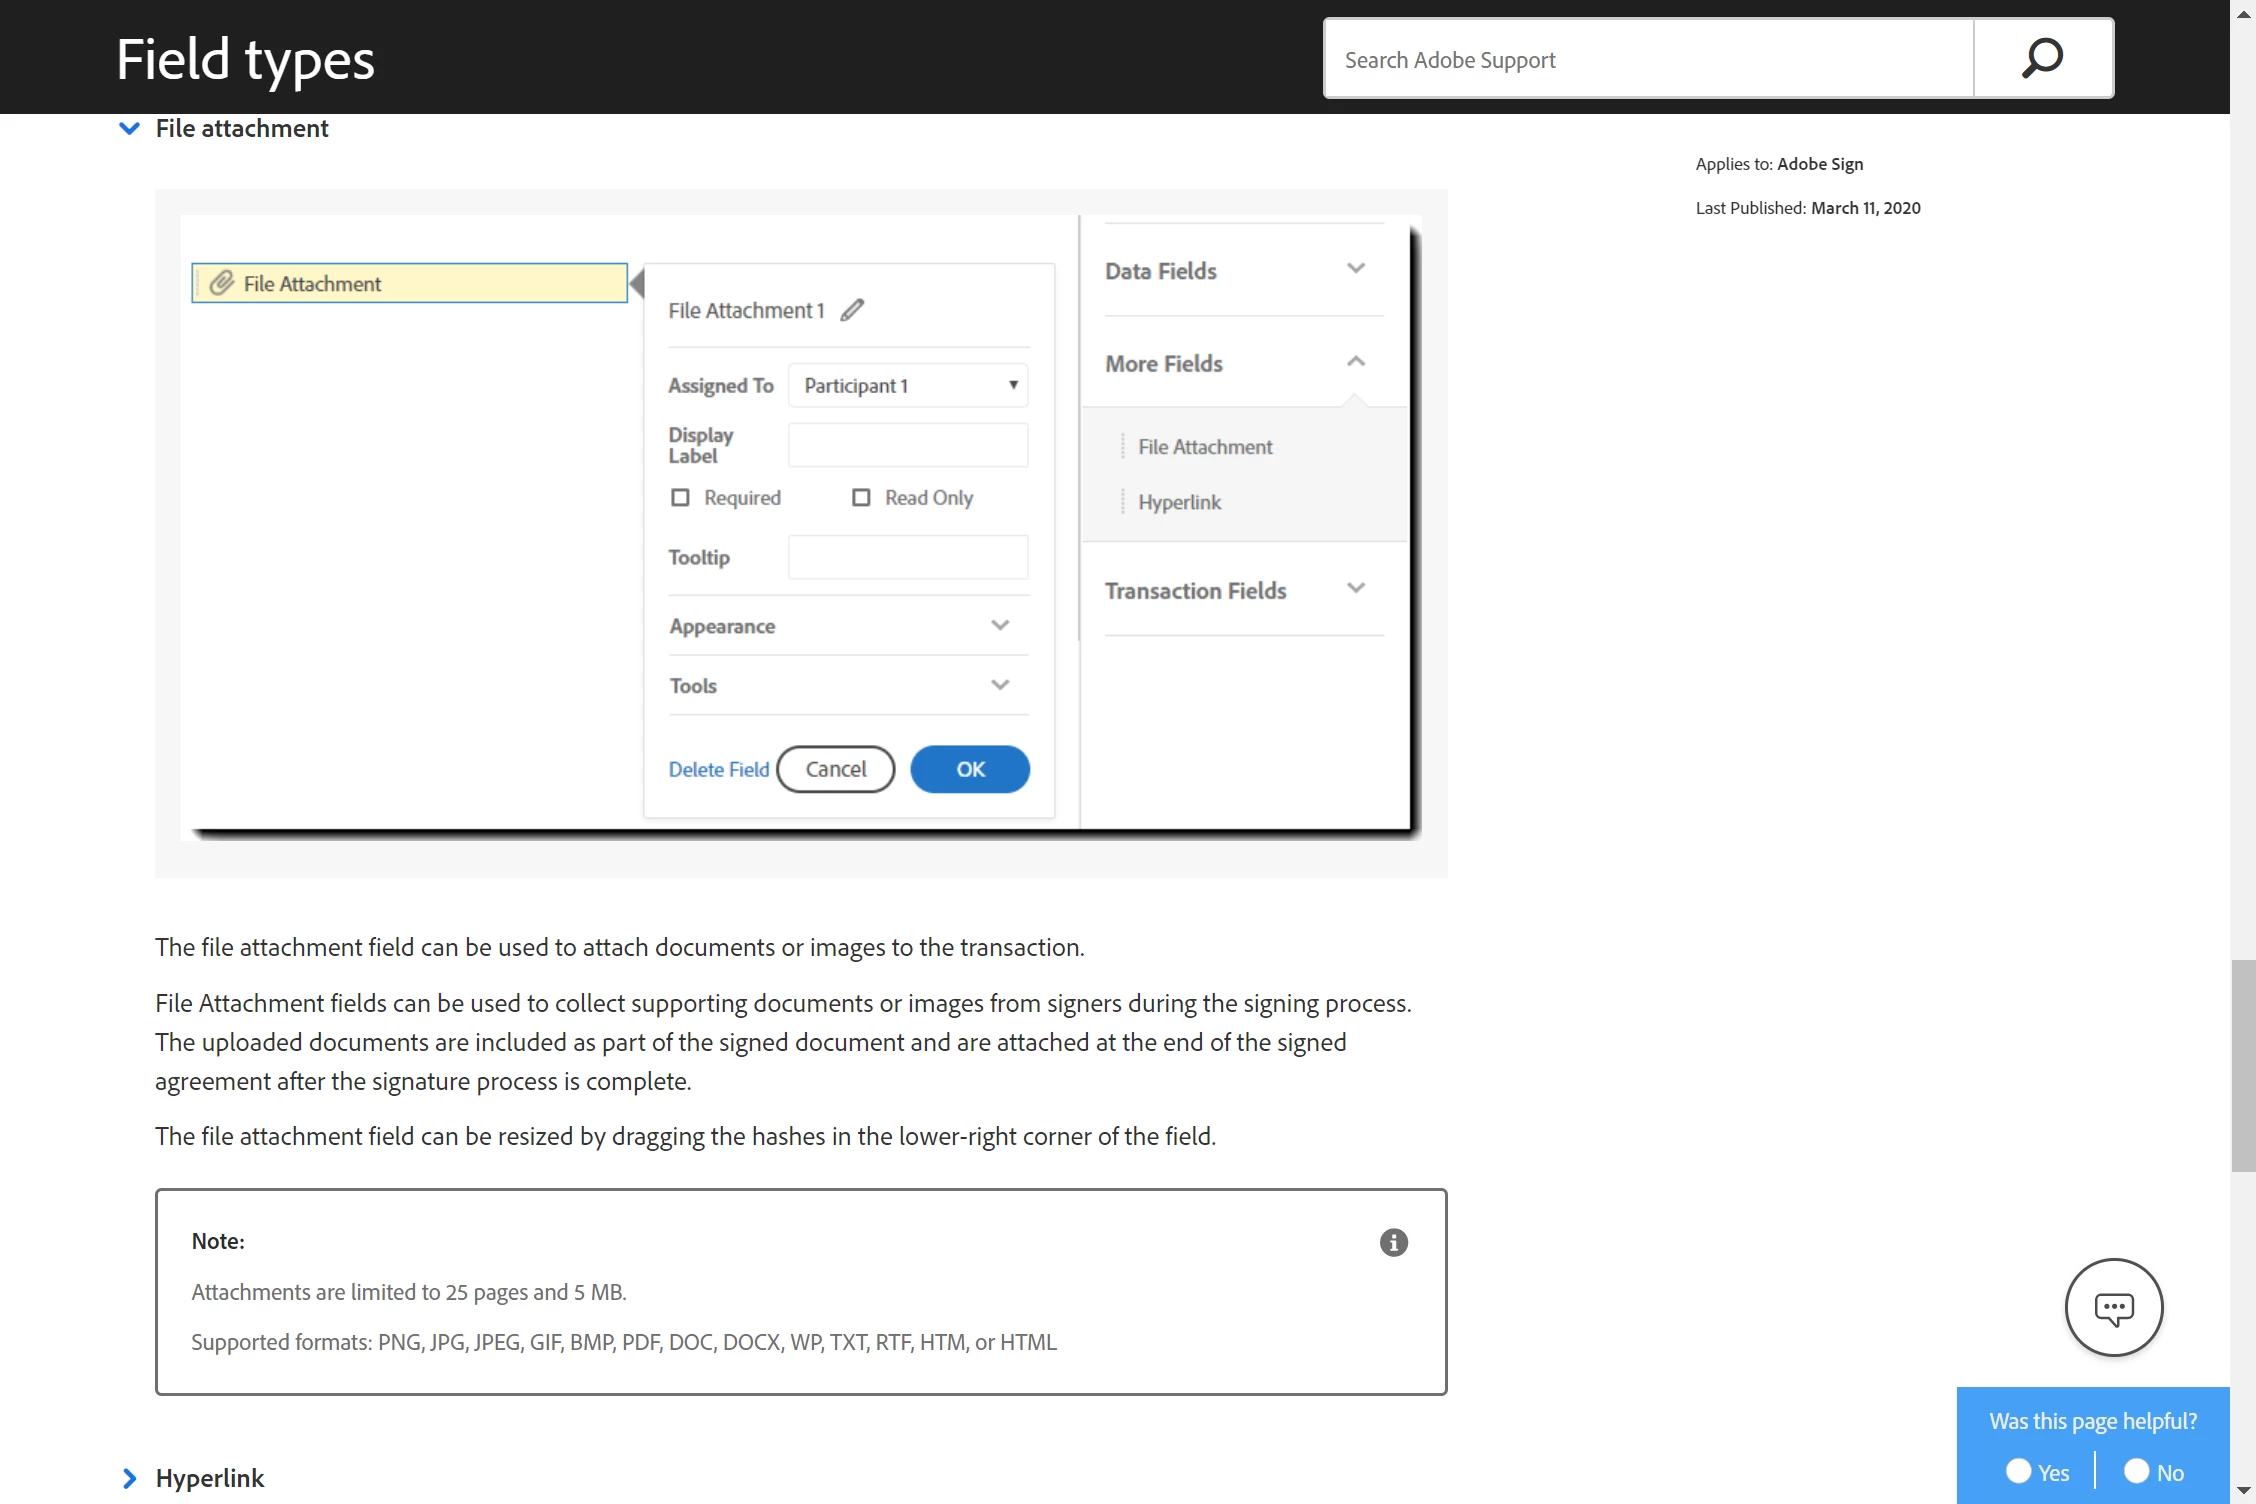Expand the Hyperlink section

point(129,1478)
